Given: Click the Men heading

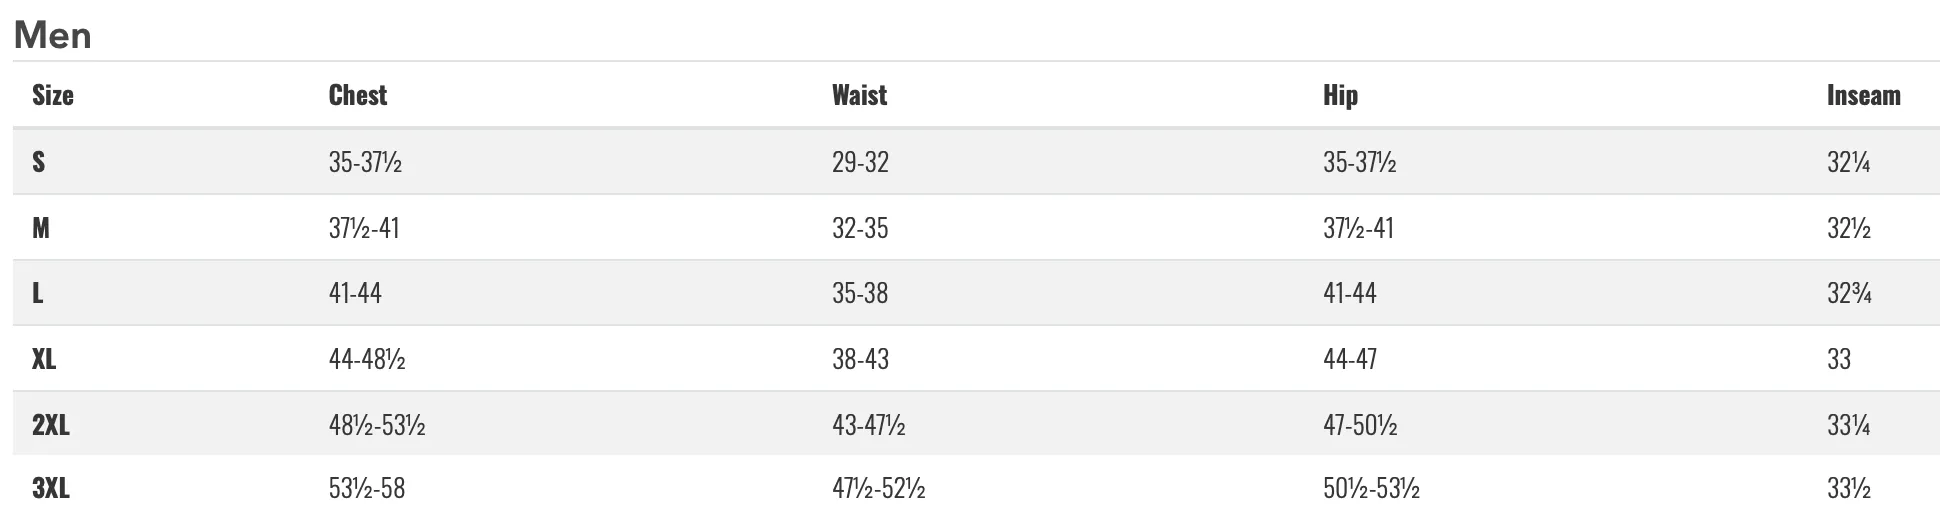Looking at the screenshot, I should [52, 36].
